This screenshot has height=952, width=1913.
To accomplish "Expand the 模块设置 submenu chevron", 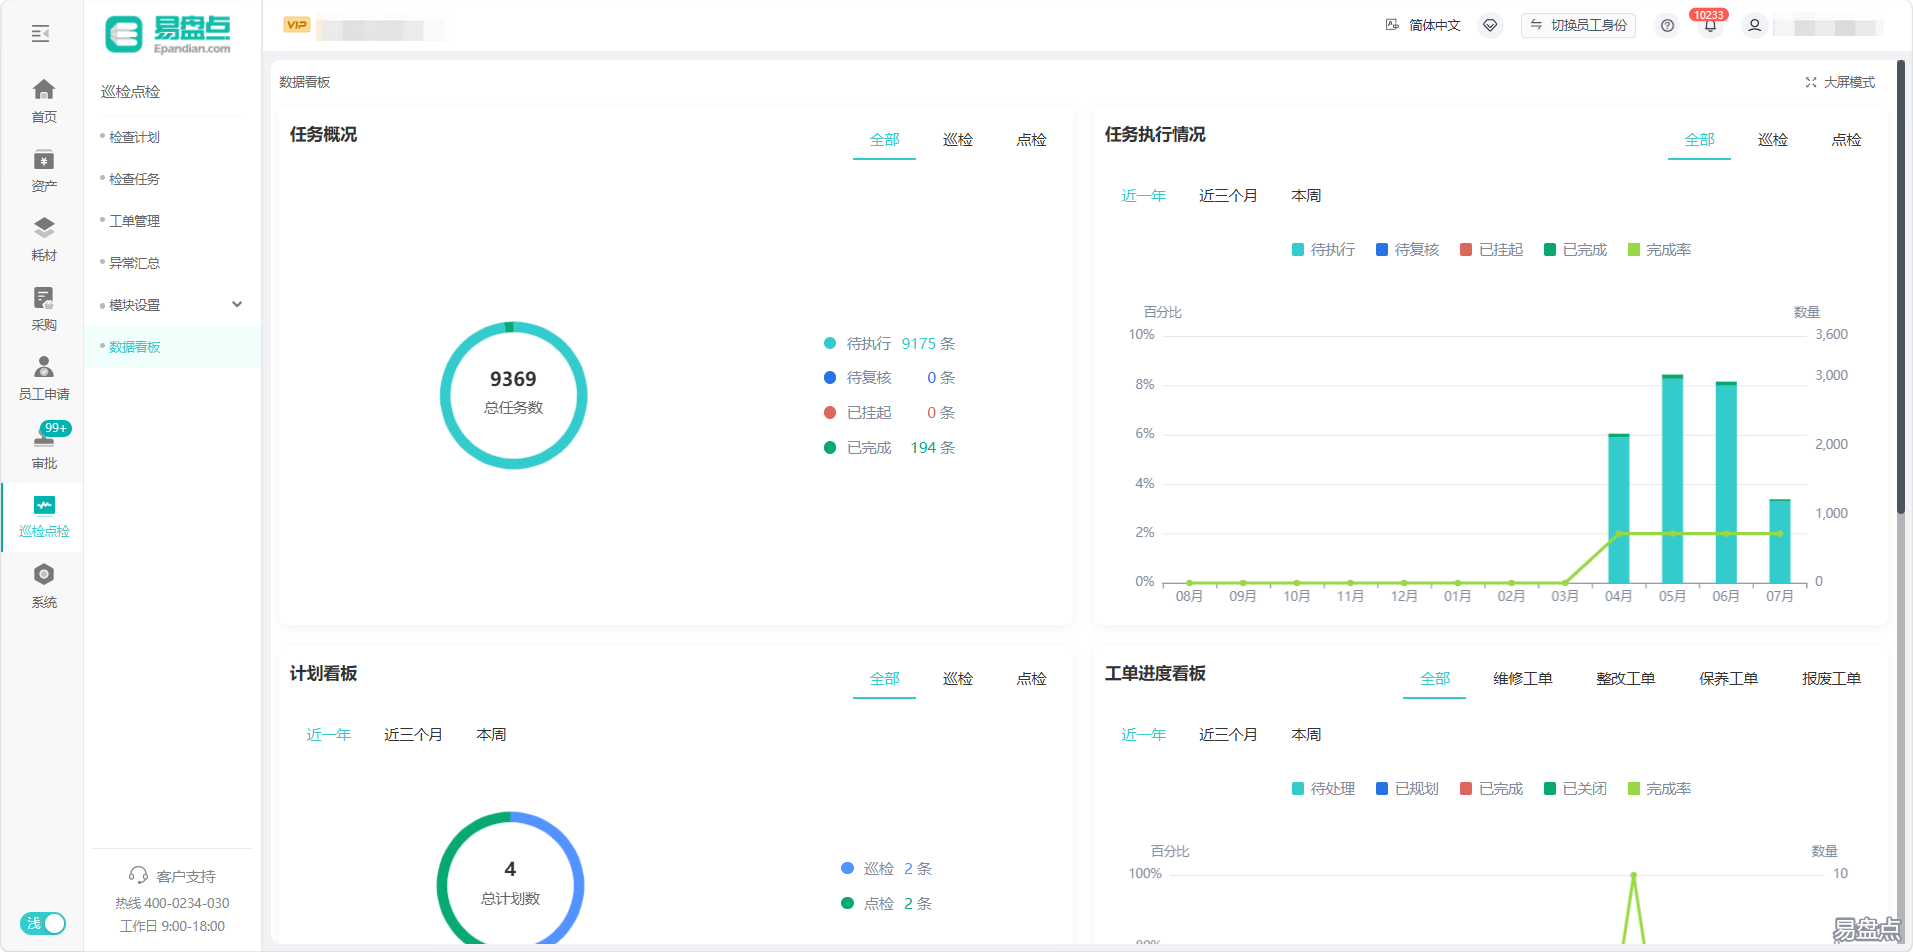I will tap(237, 304).
